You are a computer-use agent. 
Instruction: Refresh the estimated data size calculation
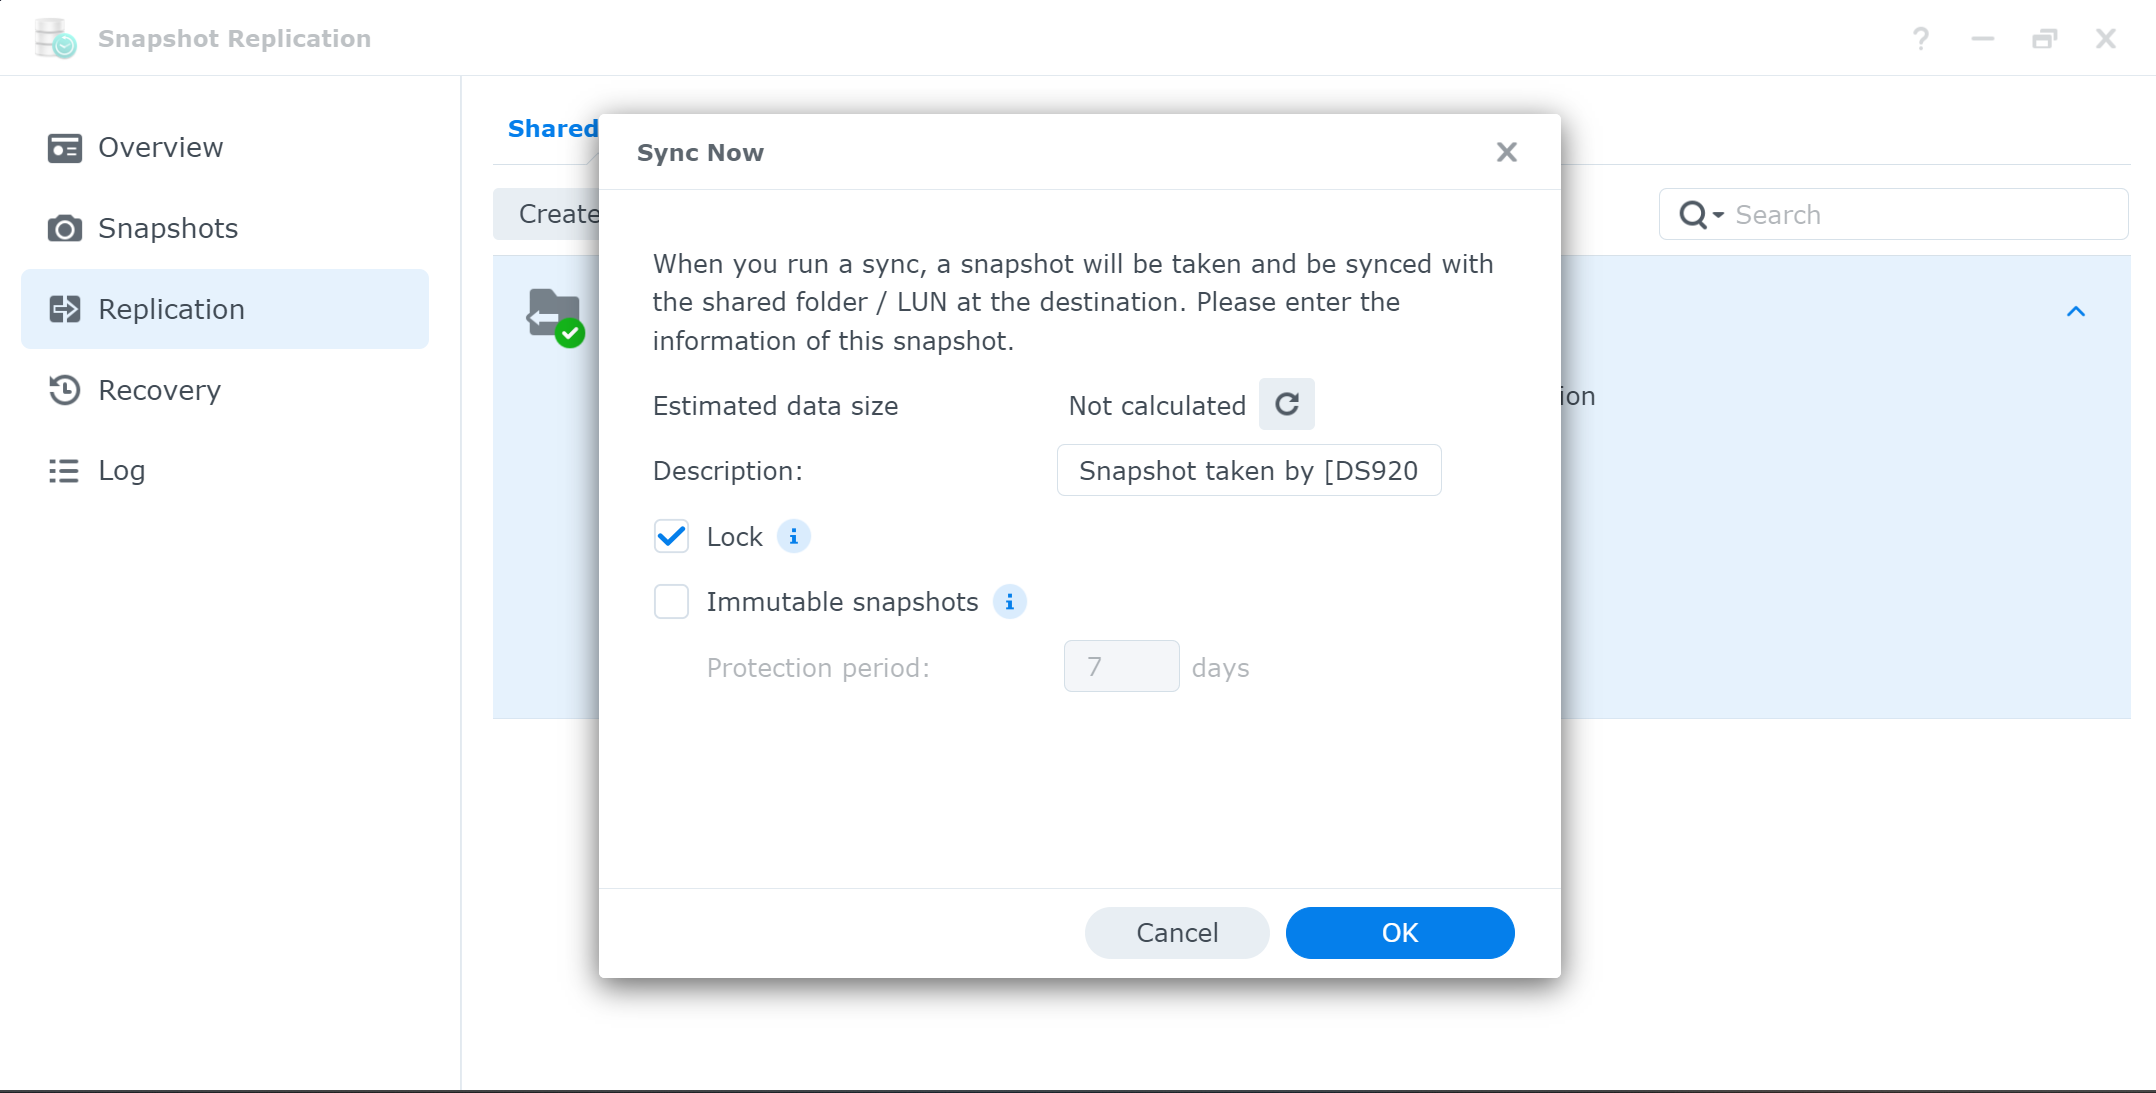[1286, 404]
